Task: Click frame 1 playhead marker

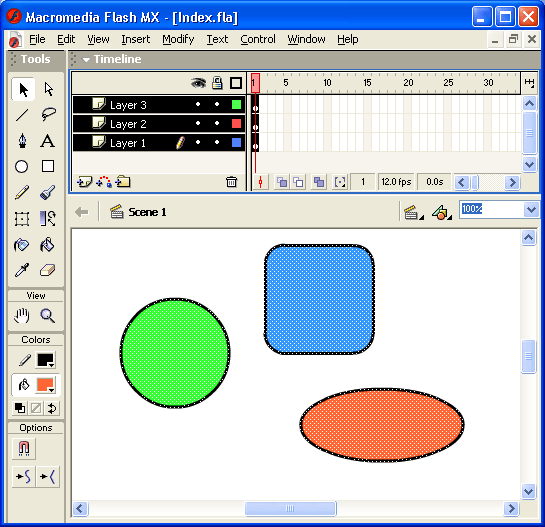Action: pyautogui.click(x=255, y=83)
